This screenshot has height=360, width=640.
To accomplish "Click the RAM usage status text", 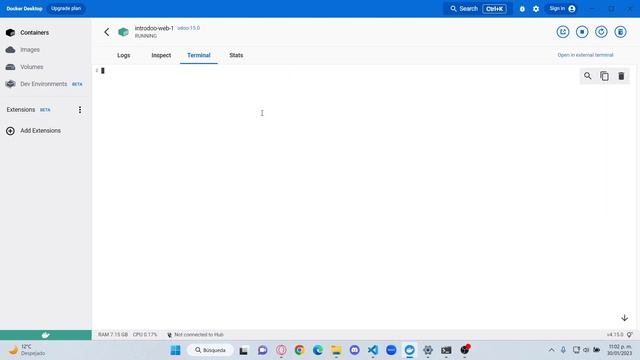I will pos(113,335).
